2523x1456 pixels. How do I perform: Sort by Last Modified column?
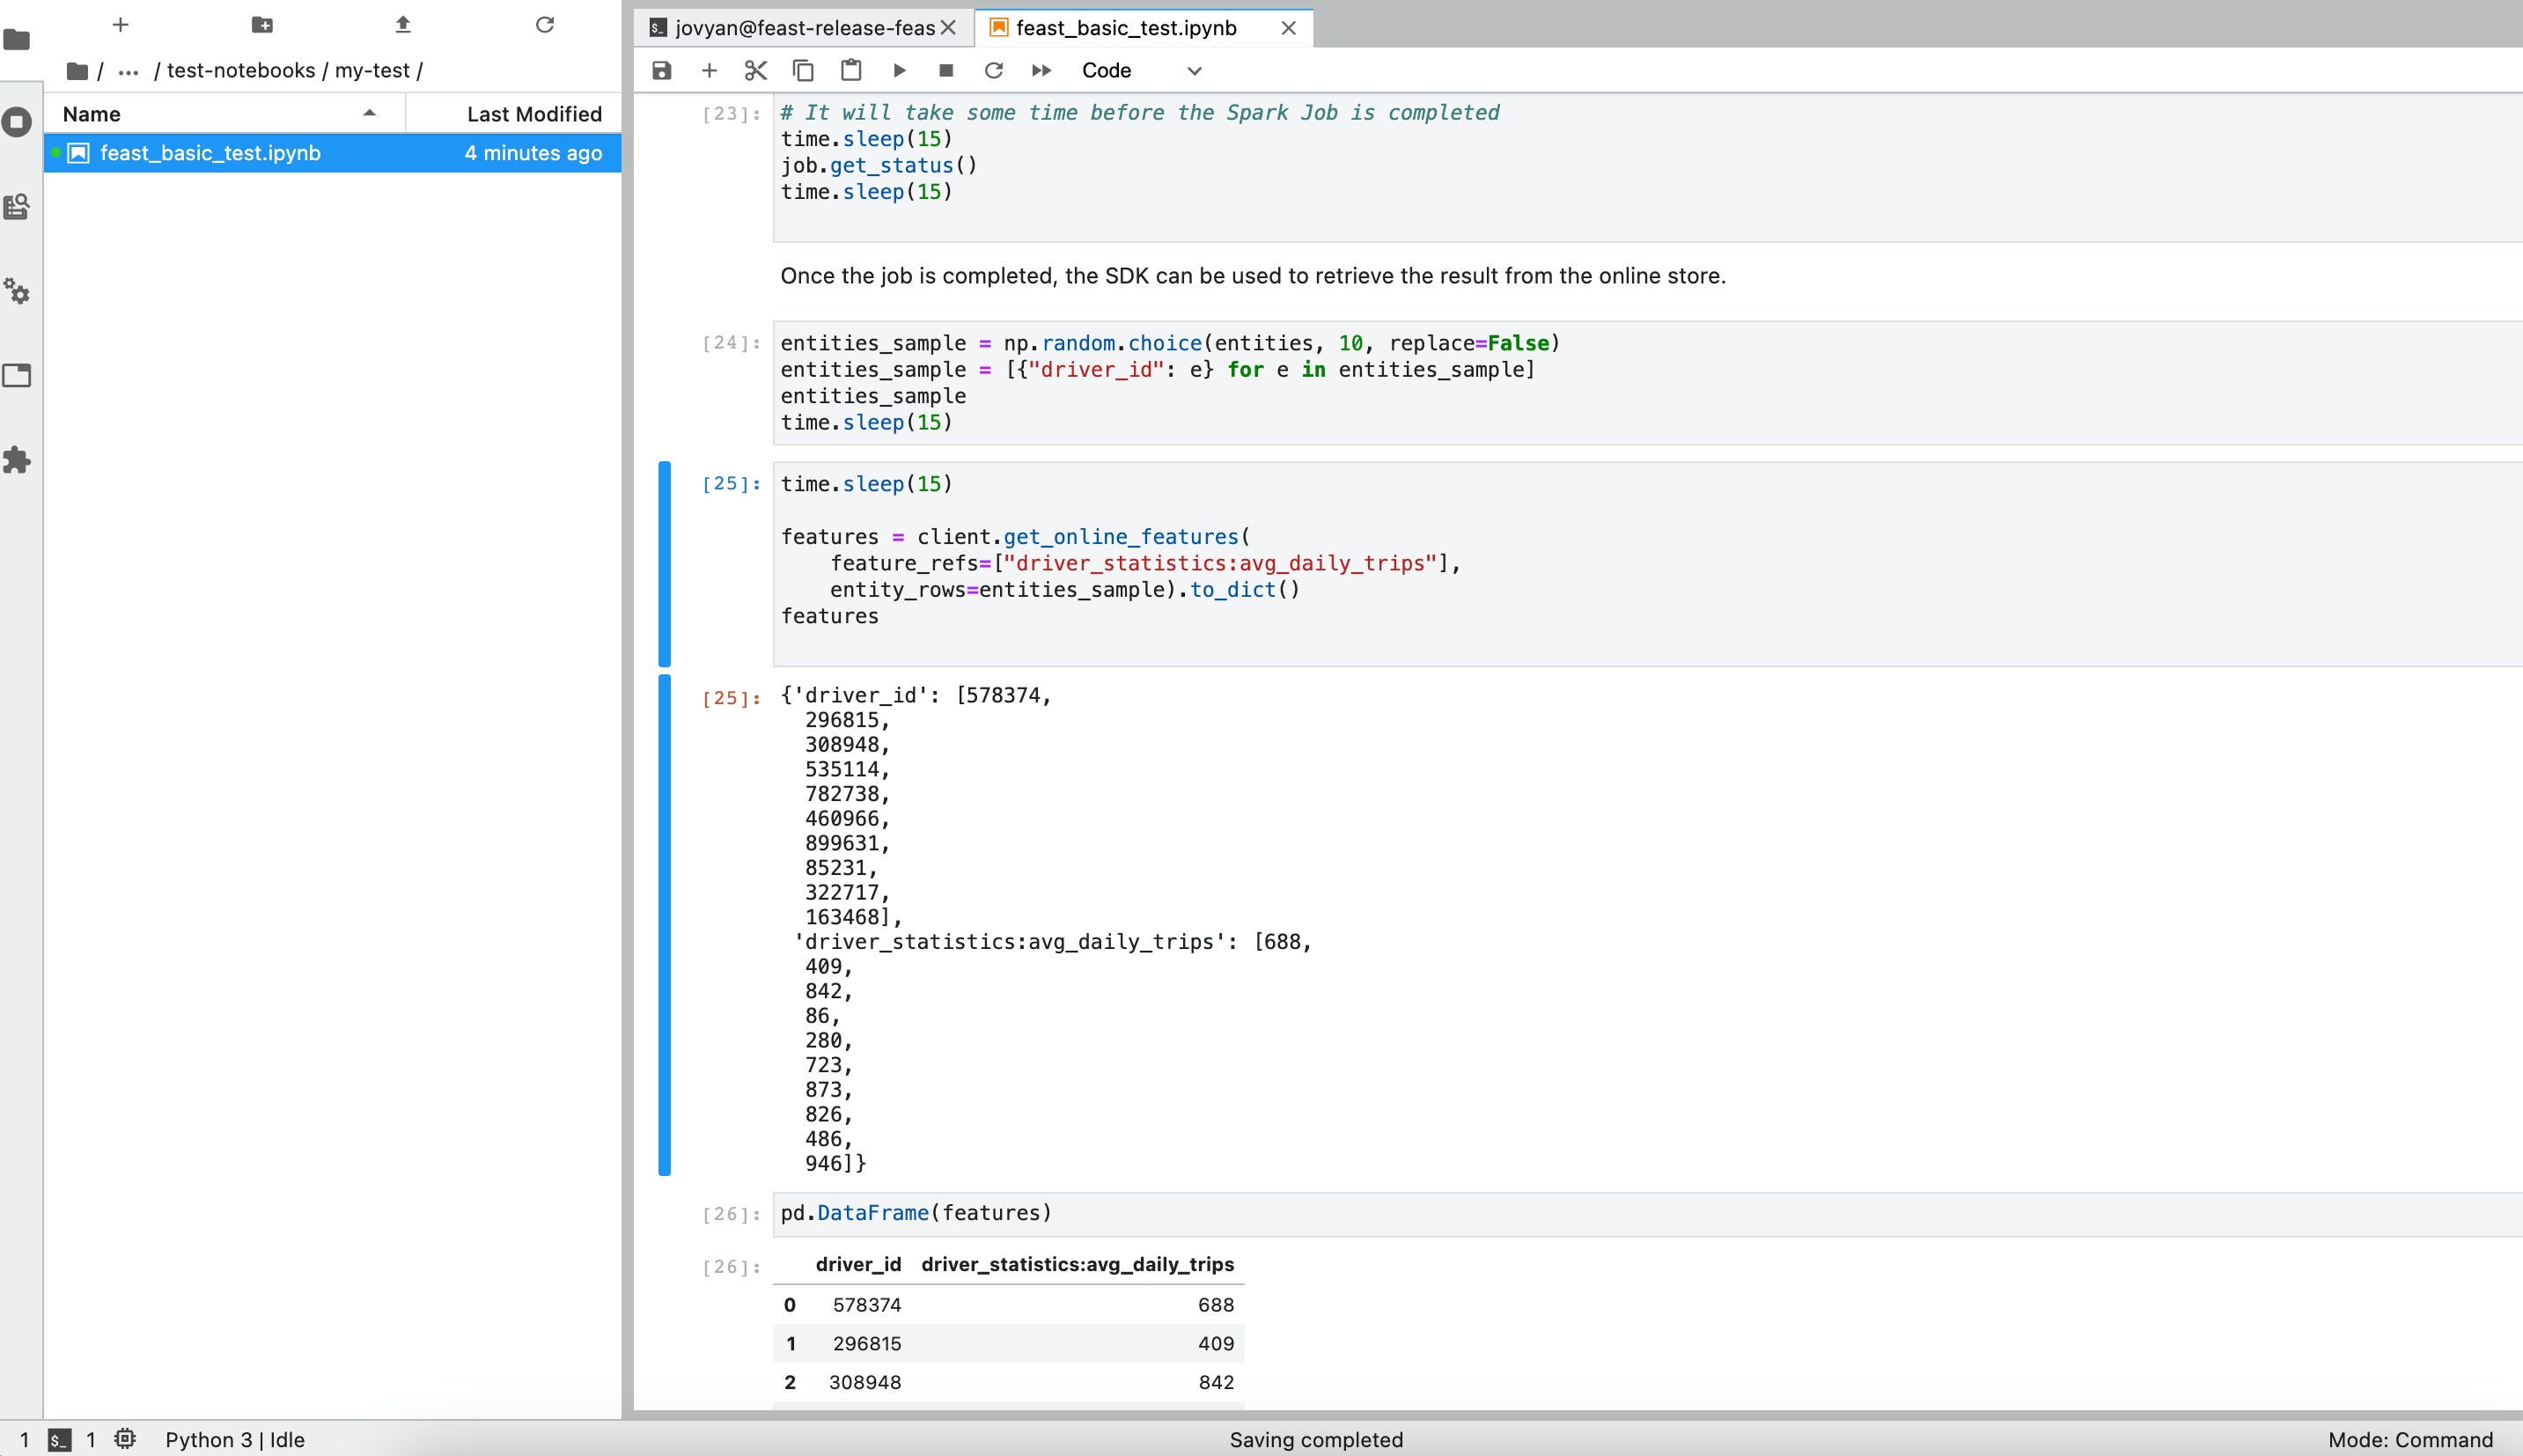pos(533,114)
